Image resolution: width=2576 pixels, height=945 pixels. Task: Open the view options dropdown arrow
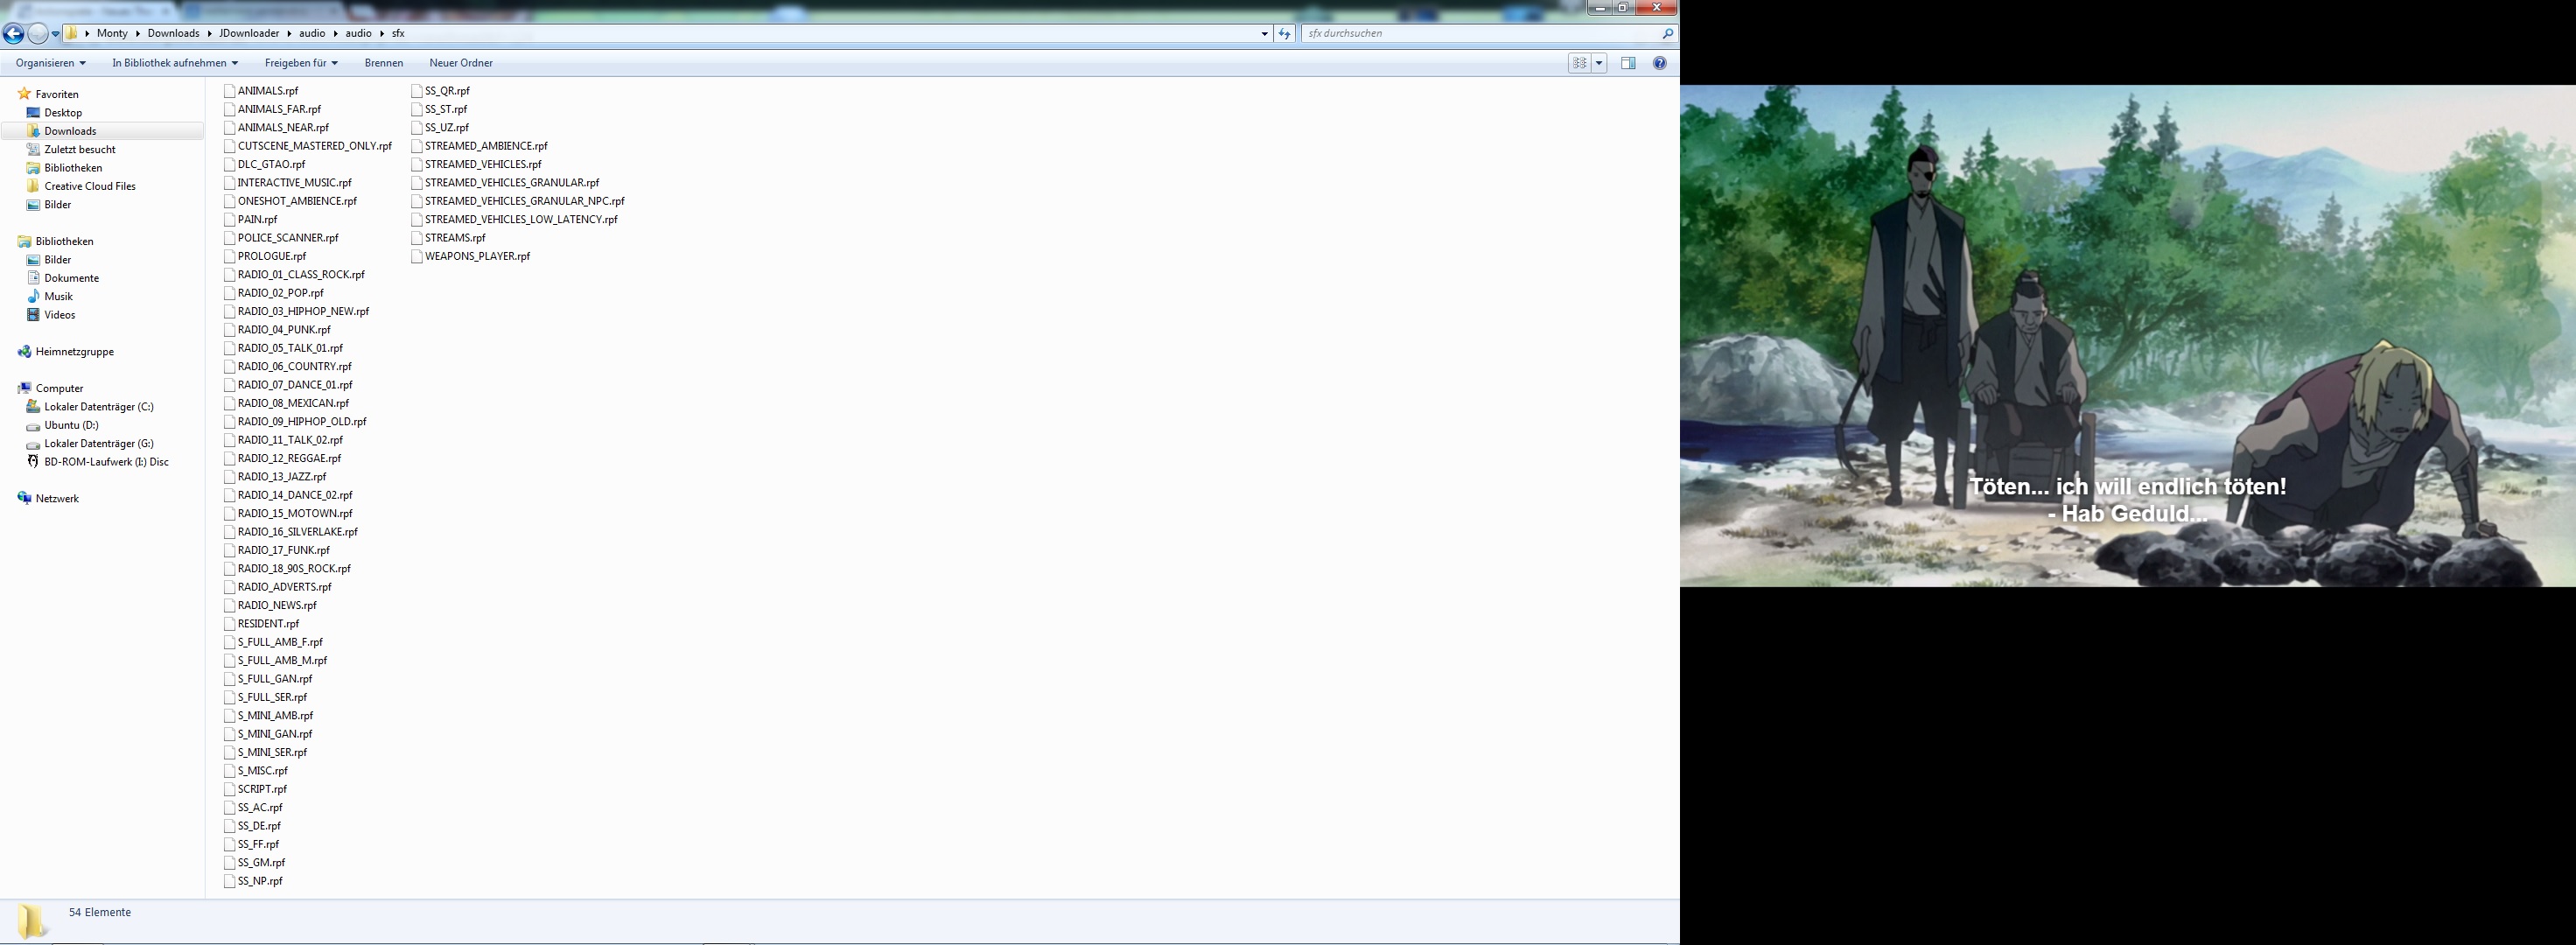pyautogui.click(x=1599, y=63)
